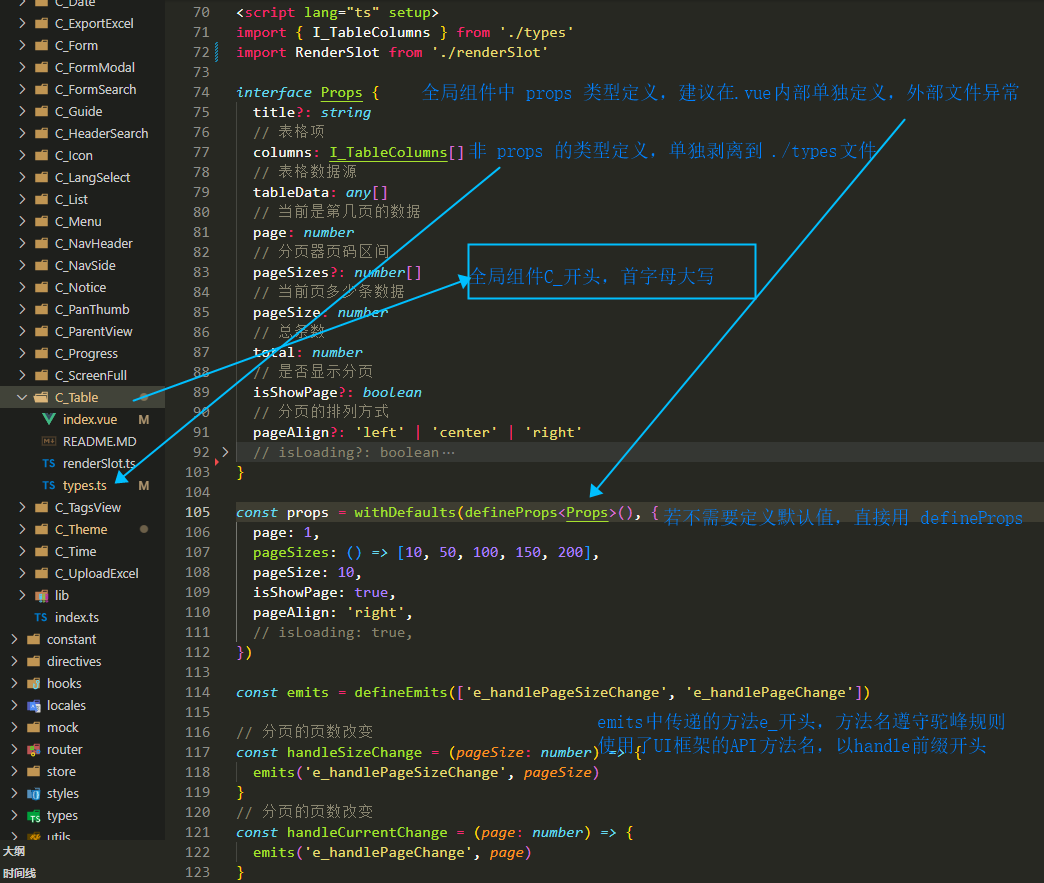Click the C_Menu folder icon

(x=41, y=221)
